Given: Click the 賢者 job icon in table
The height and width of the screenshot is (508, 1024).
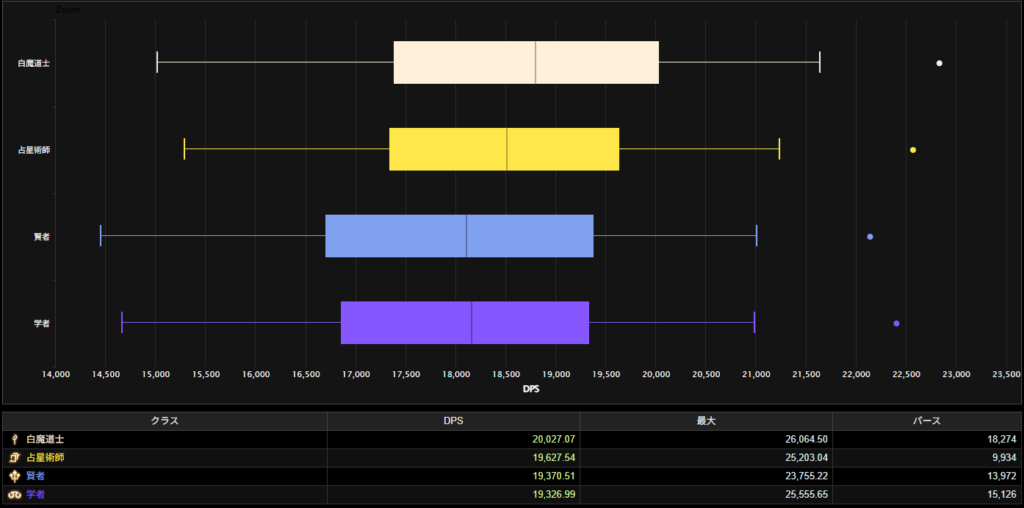Looking at the screenshot, I should 15,476.
